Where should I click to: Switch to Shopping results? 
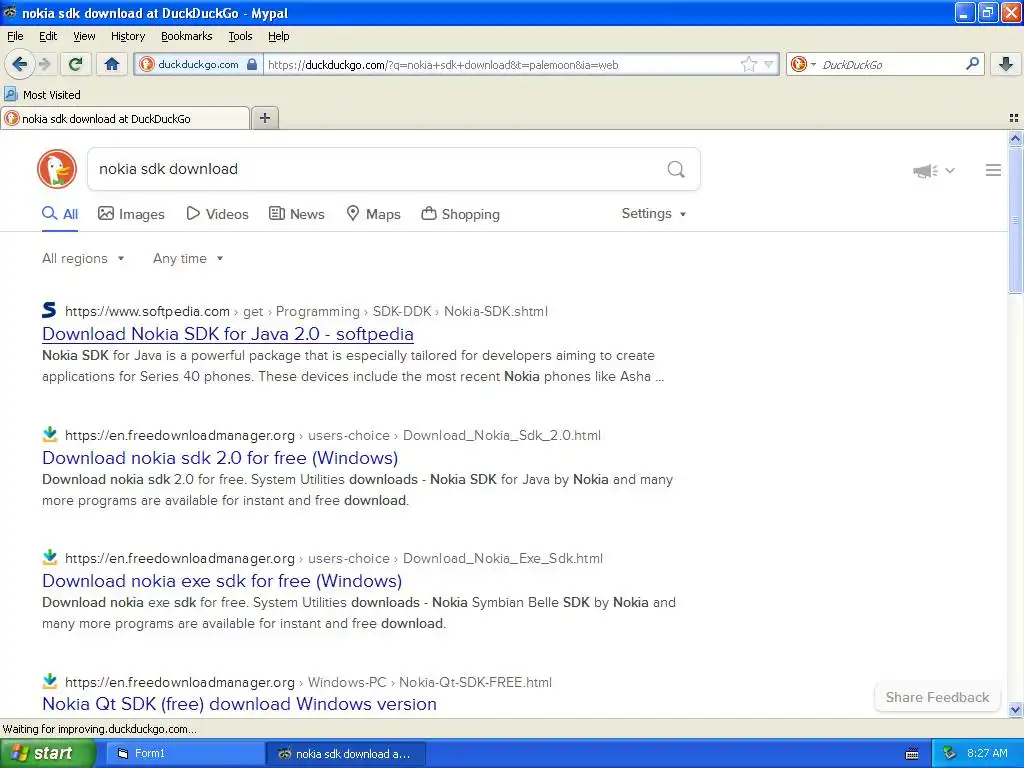(460, 214)
